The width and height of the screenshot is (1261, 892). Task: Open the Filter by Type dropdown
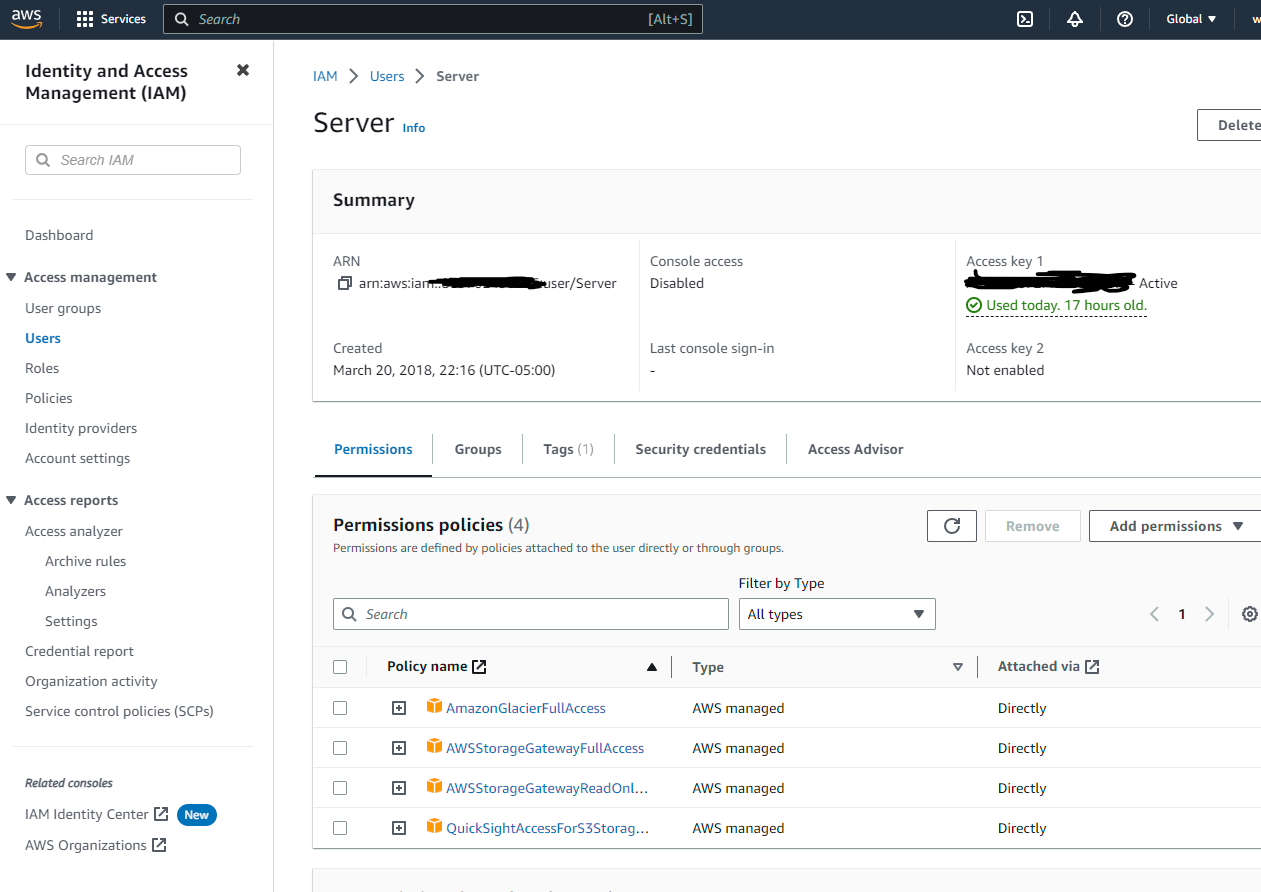coord(836,614)
